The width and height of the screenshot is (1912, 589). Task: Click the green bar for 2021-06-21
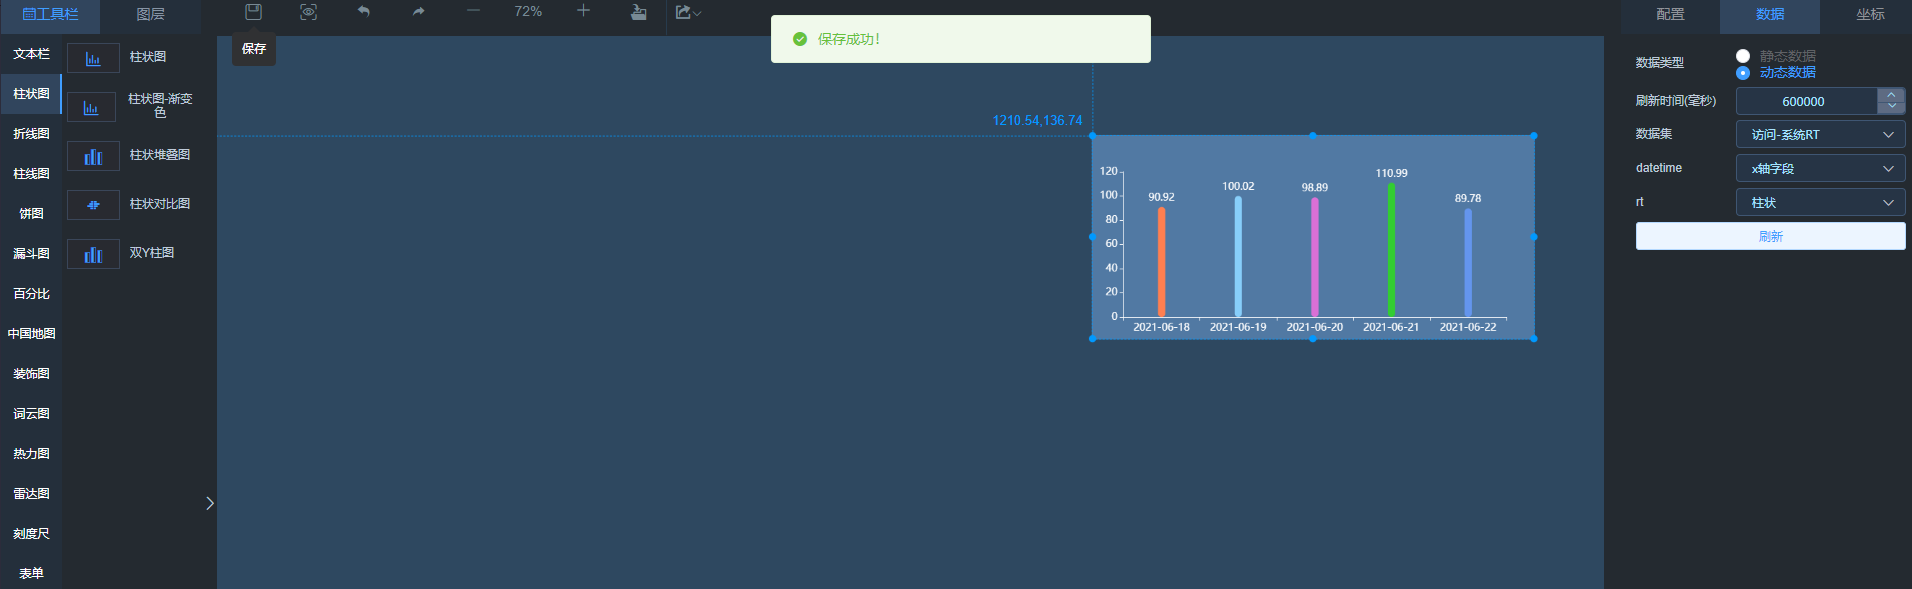click(x=1391, y=250)
